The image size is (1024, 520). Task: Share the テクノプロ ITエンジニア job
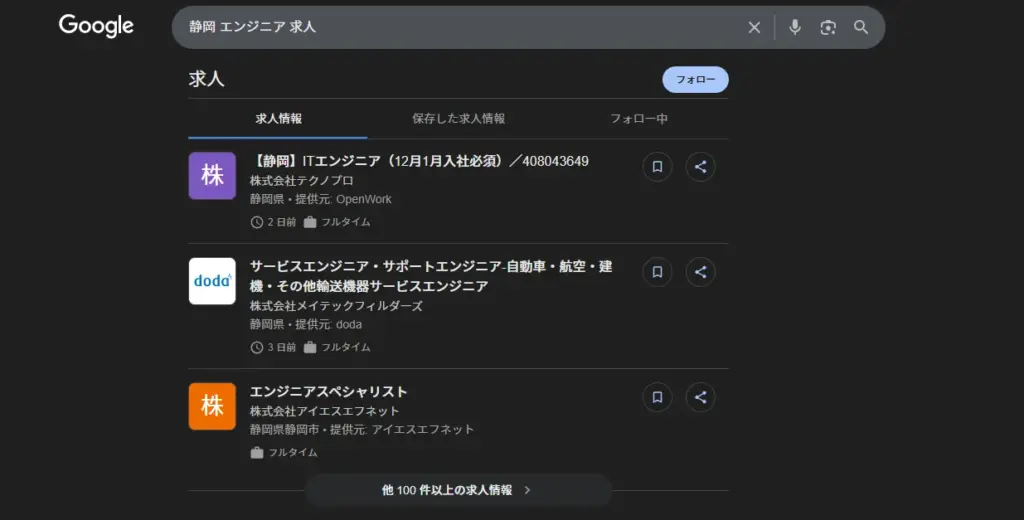(x=700, y=167)
